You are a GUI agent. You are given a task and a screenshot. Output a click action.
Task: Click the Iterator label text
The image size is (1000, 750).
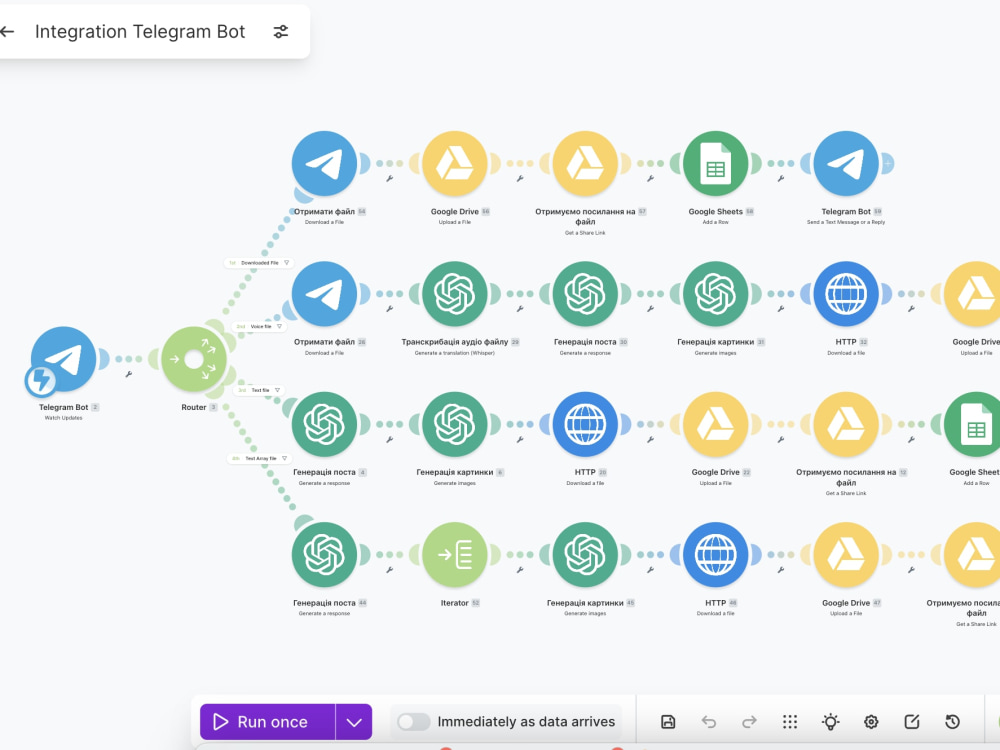pyautogui.click(x=454, y=603)
